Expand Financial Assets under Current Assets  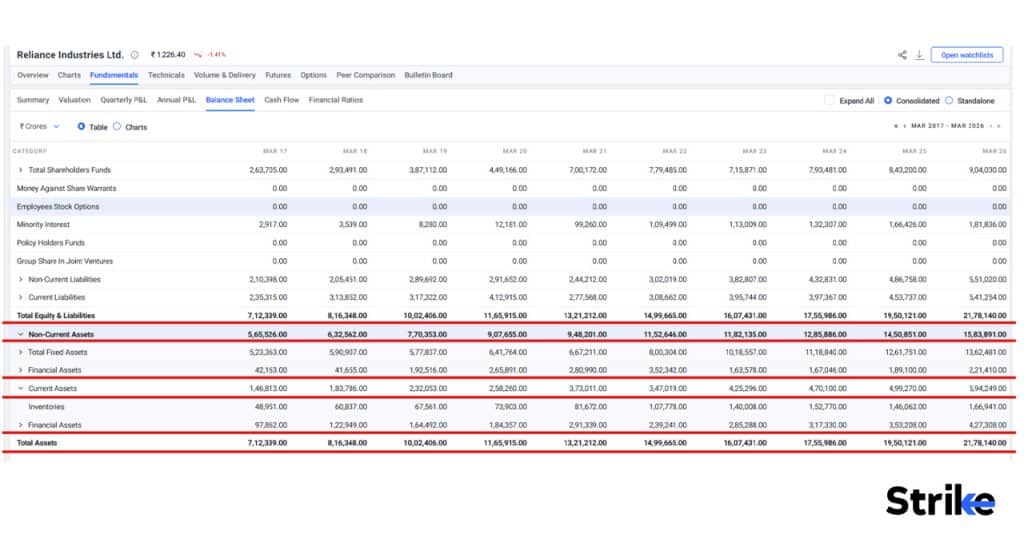pyautogui.click(x=21, y=425)
